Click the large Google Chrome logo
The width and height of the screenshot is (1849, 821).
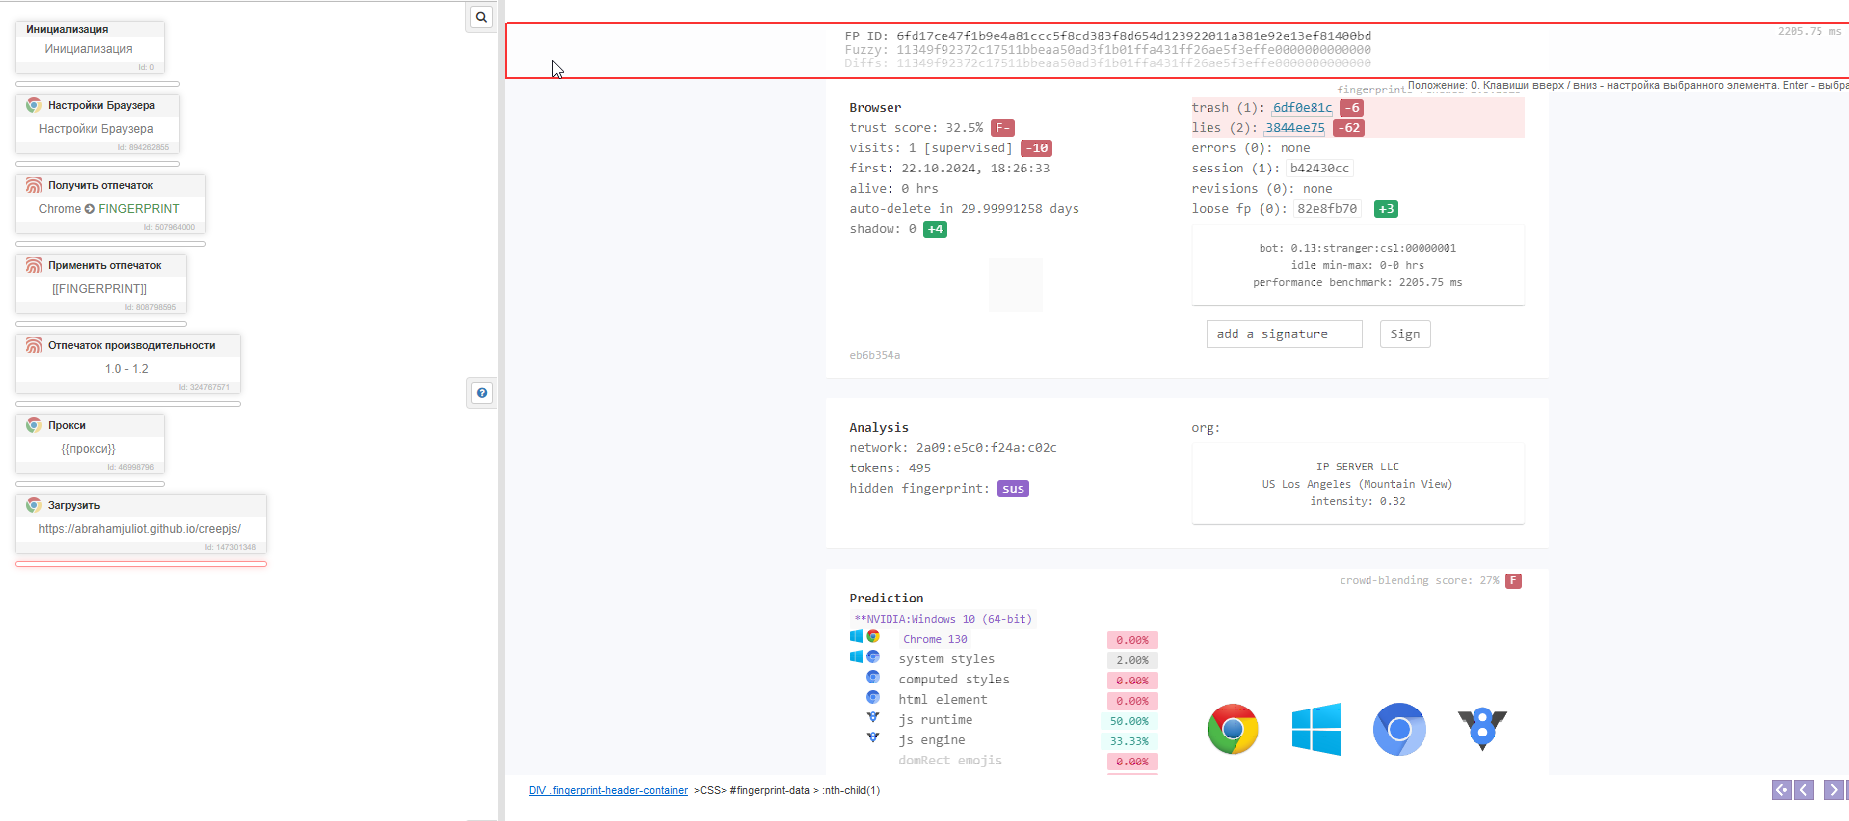[1232, 729]
